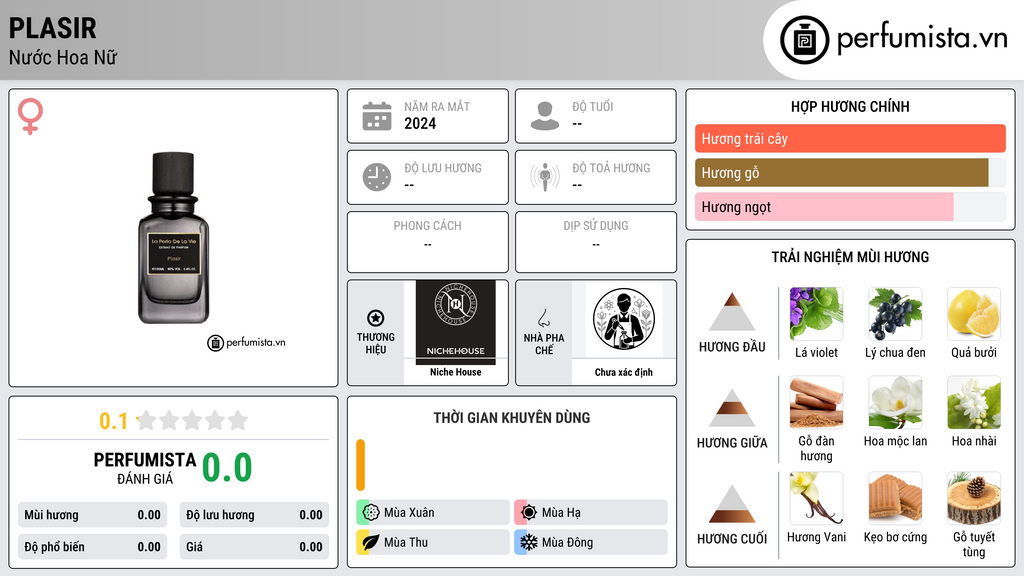Click the Hương trái cây accord bar
1024x576 pixels.
coord(850,138)
